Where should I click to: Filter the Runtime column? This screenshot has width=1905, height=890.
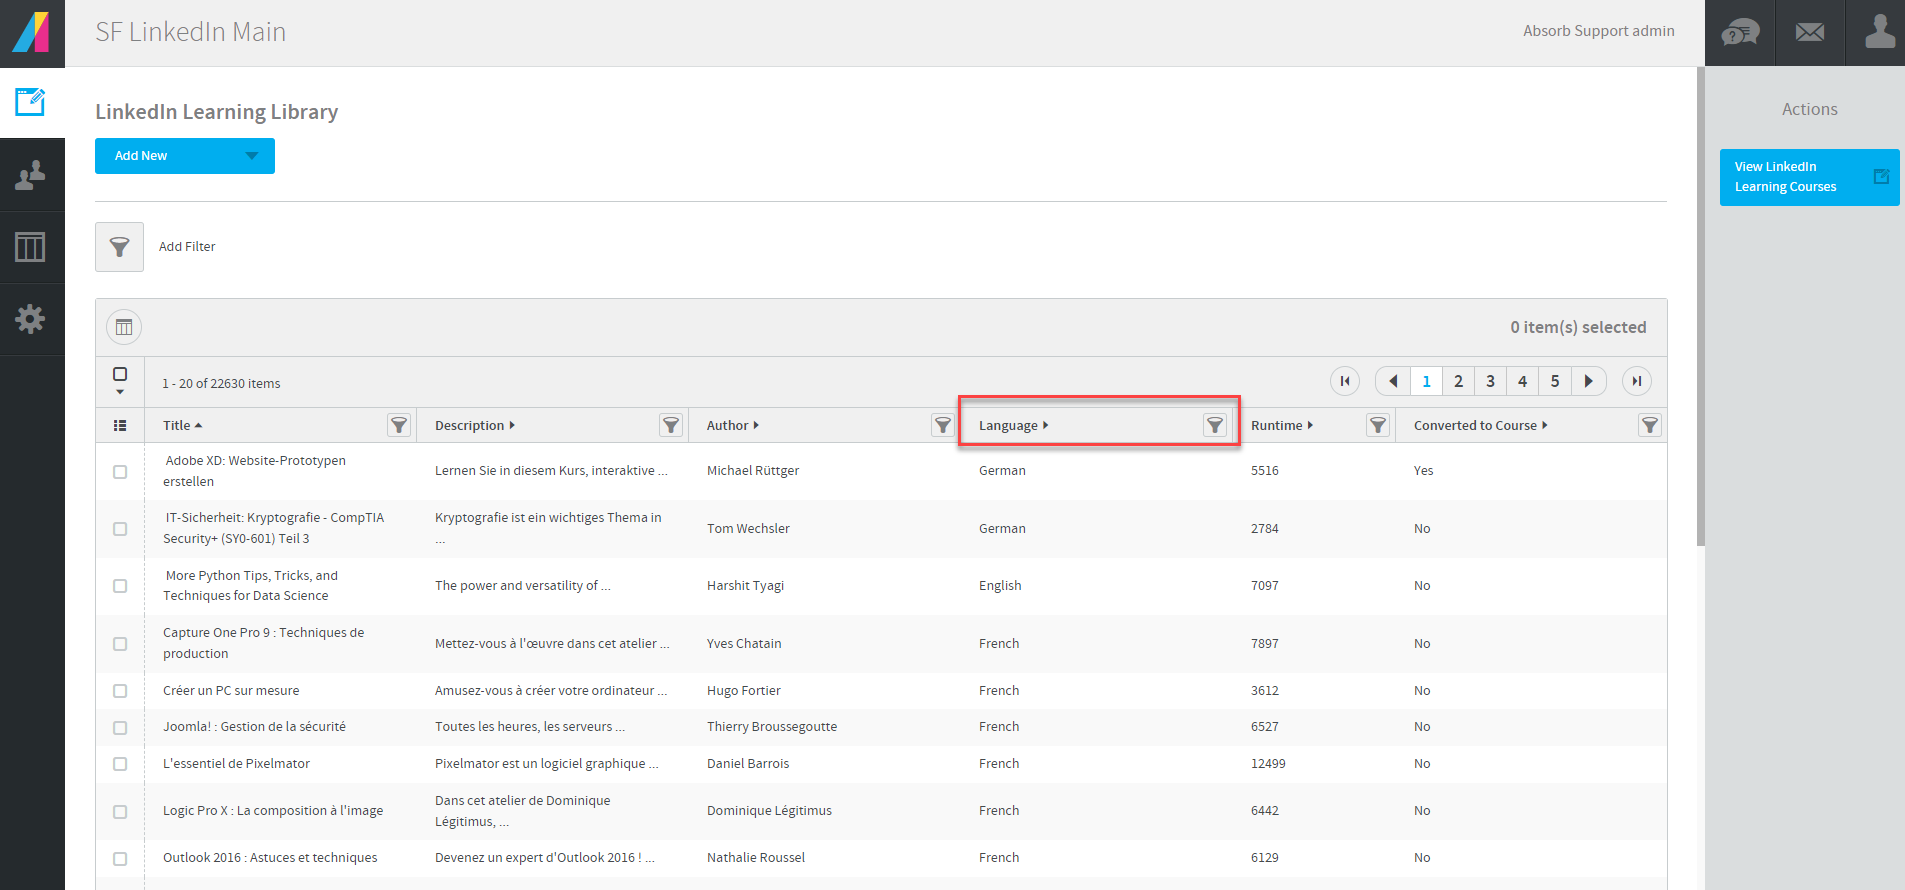(1378, 425)
